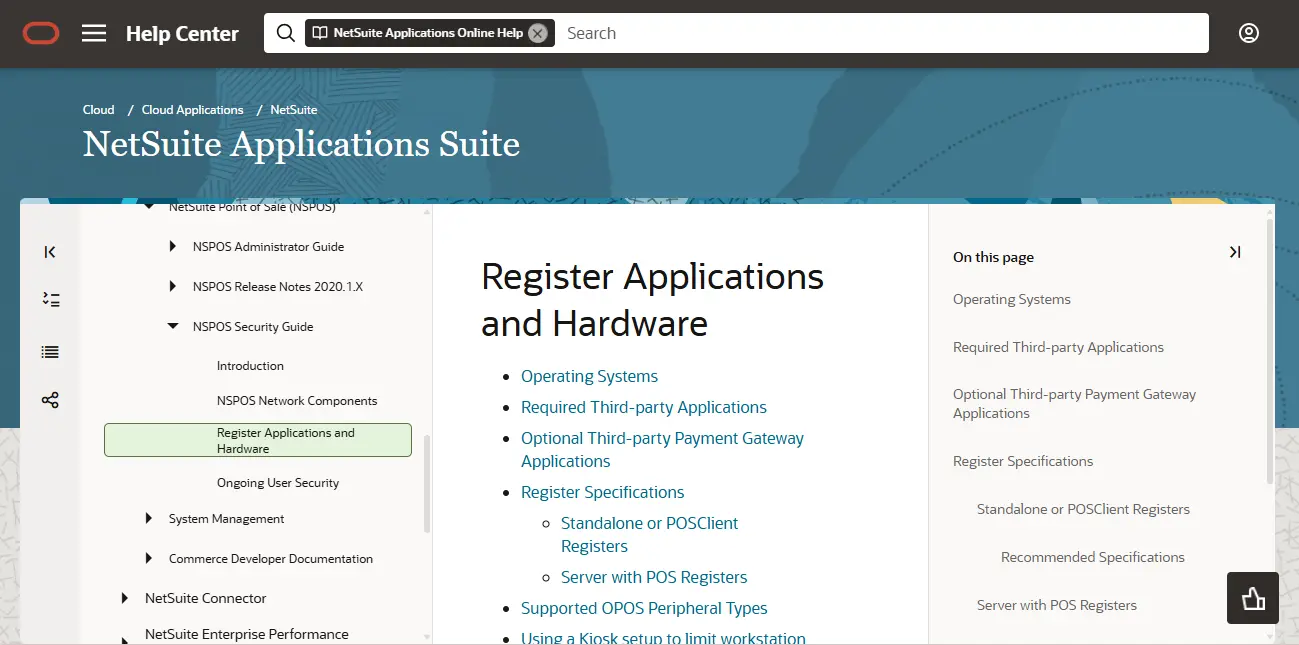Open the Cloud breadcrumb link
The height and width of the screenshot is (645, 1299).
[x=99, y=110]
